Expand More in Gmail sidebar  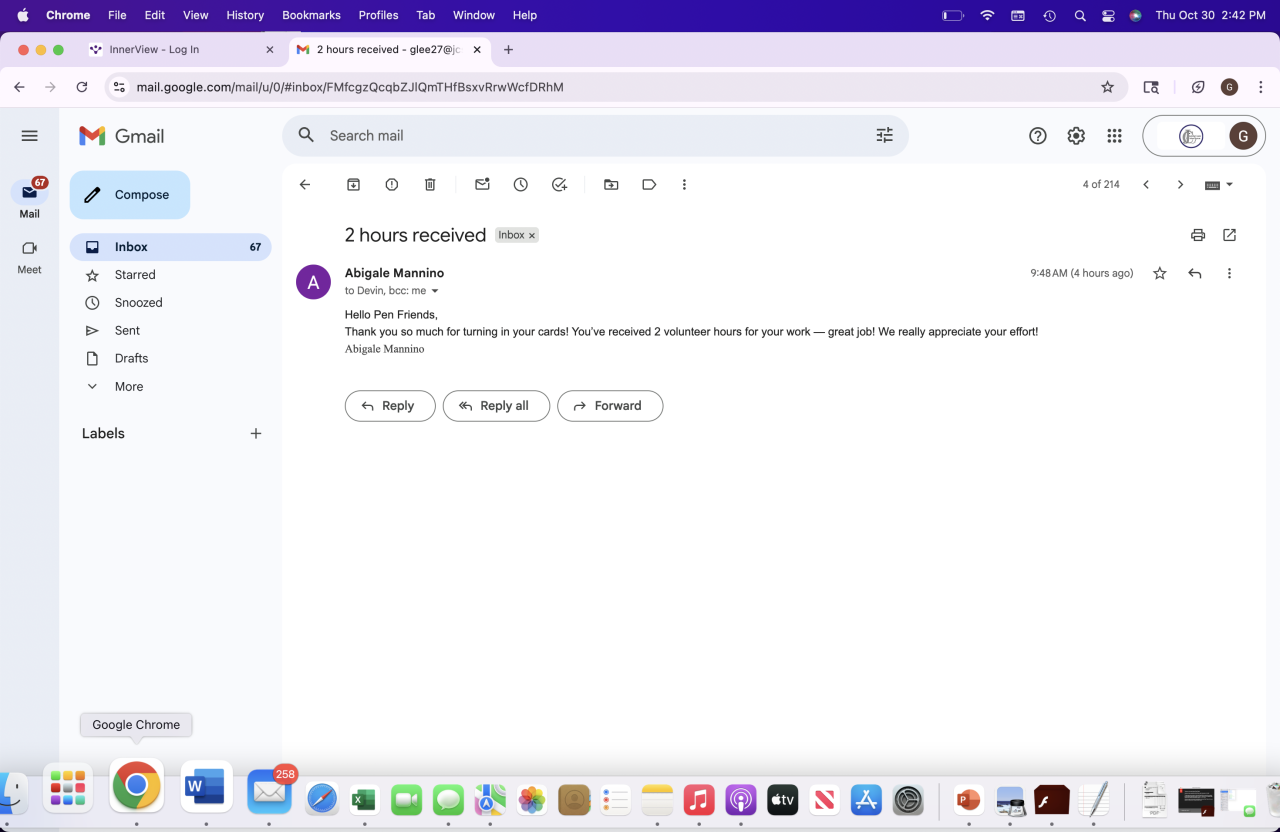[x=129, y=386]
